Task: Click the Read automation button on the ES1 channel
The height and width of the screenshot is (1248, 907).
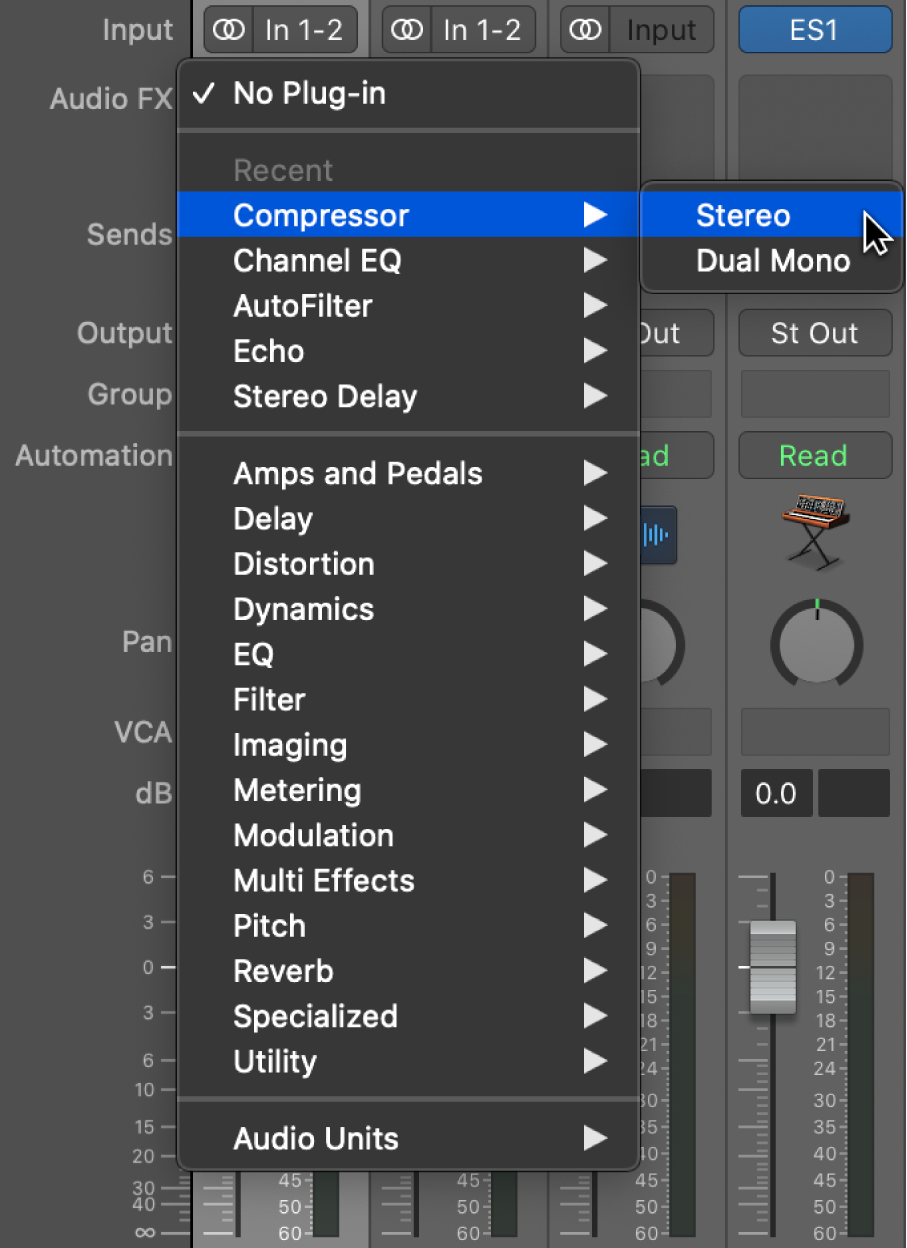Action: coord(814,455)
